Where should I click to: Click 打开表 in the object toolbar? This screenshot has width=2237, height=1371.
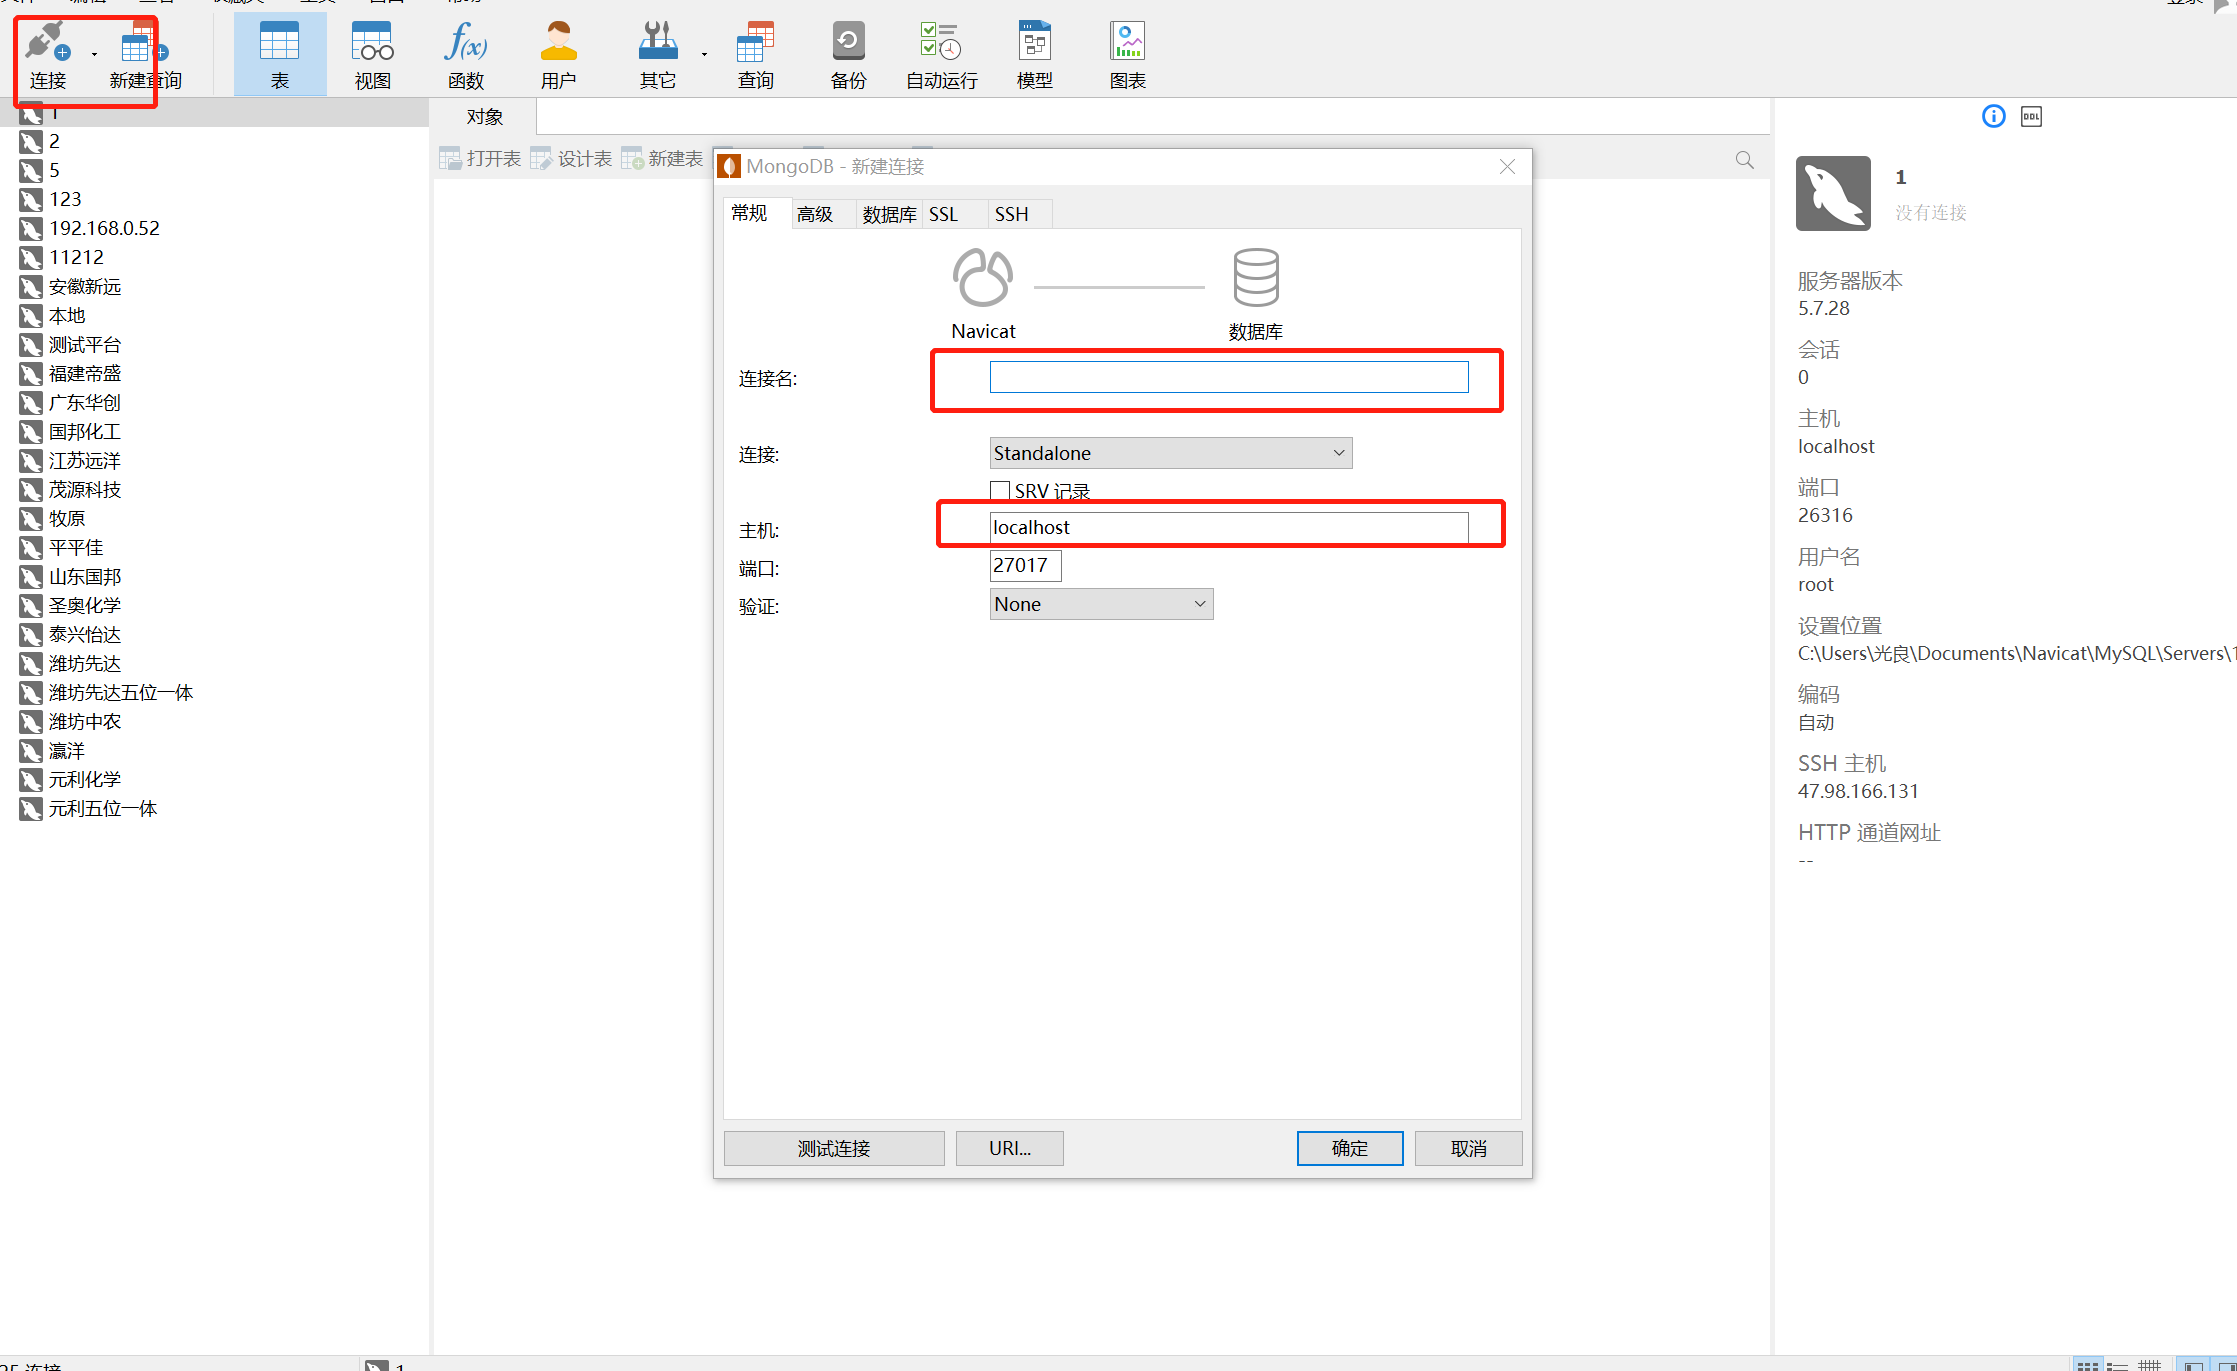(481, 159)
